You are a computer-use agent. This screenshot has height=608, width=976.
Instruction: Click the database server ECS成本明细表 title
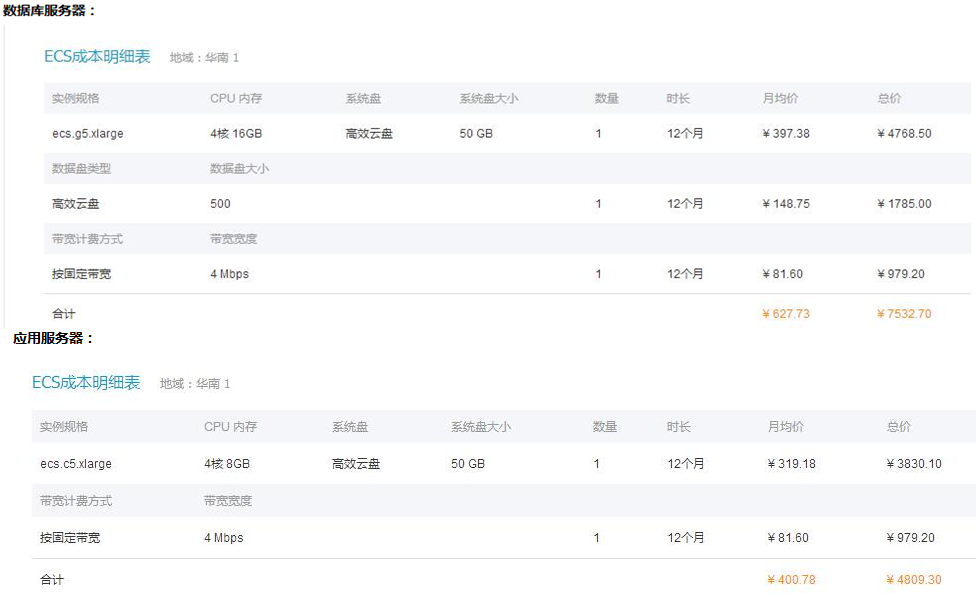point(97,57)
